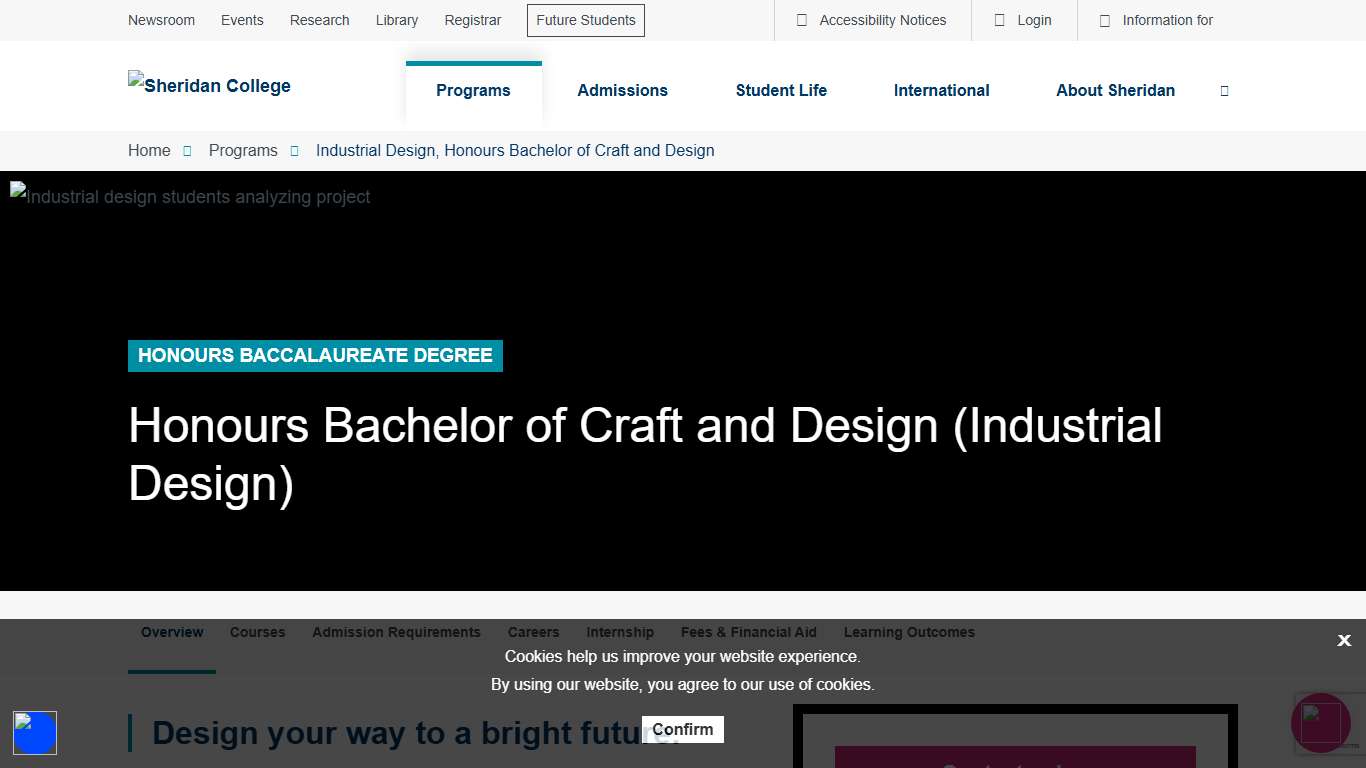This screenshot has width=1366, height=768.
Task: Navigate to Home via breadcrumb
Action: click(148, 150)
